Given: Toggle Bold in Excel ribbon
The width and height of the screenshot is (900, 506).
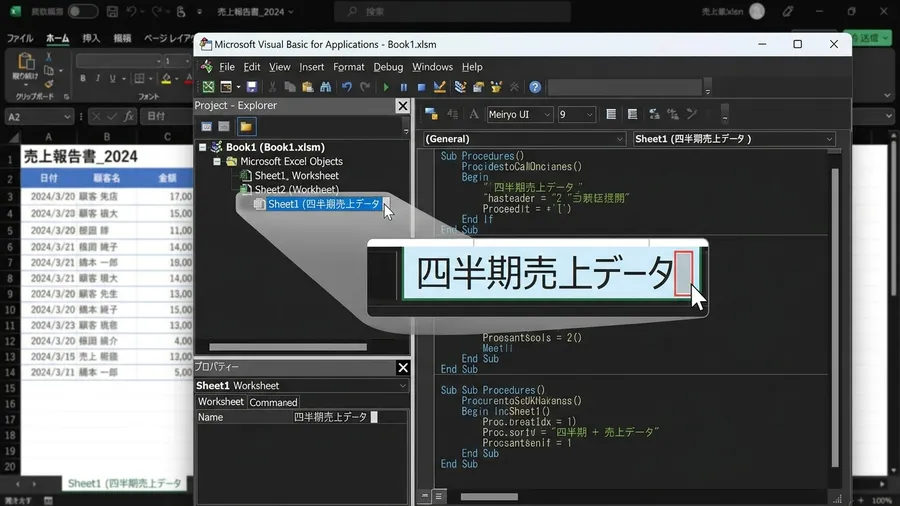Looking at the screenshot, I should pyautogui.click(x=83, y=79).
